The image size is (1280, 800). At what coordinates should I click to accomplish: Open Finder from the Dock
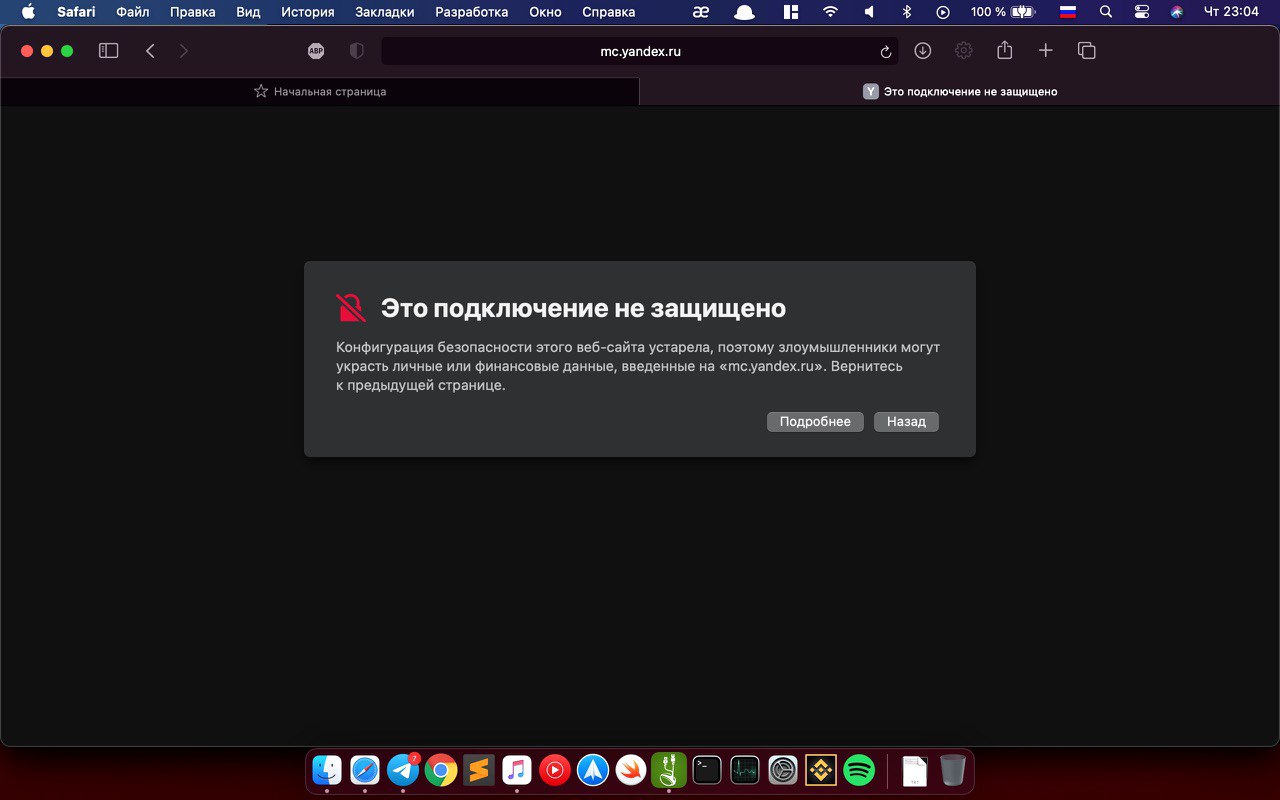[327, 770]
